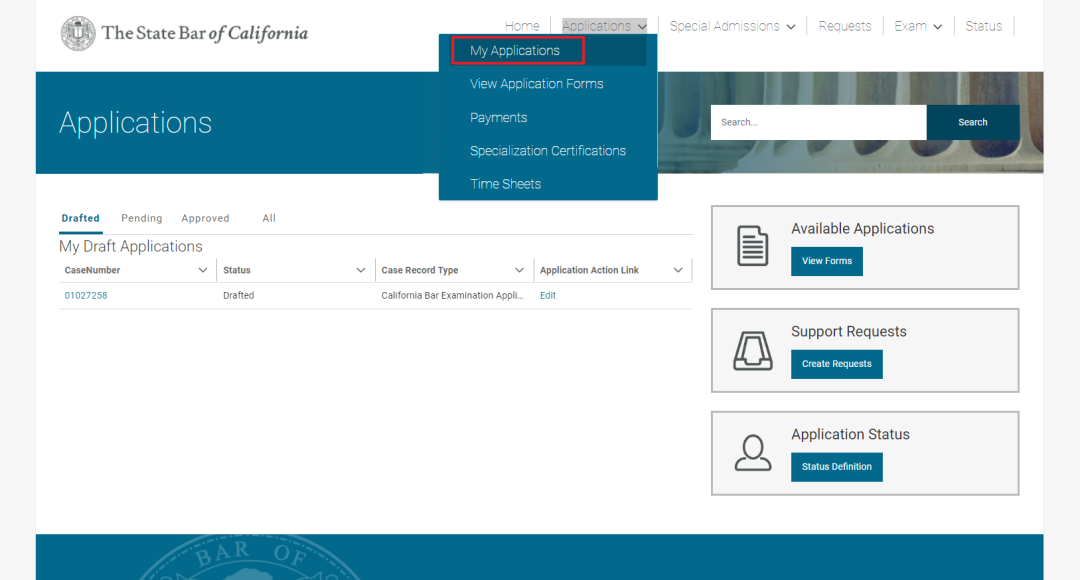Open CaseNumber column chevron menu

[202, 270]
